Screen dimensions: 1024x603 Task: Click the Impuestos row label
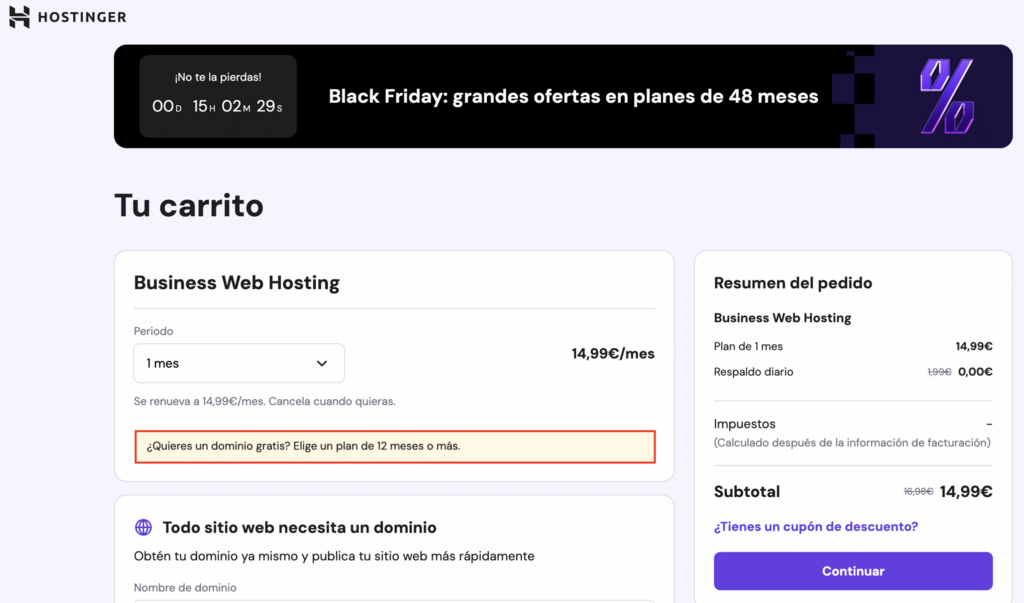(744, 424)
